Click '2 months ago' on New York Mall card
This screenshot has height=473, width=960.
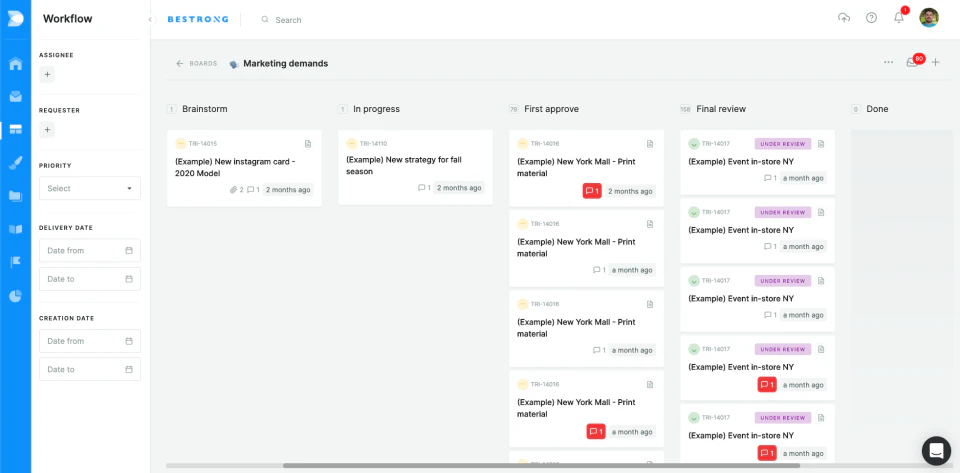630,191
